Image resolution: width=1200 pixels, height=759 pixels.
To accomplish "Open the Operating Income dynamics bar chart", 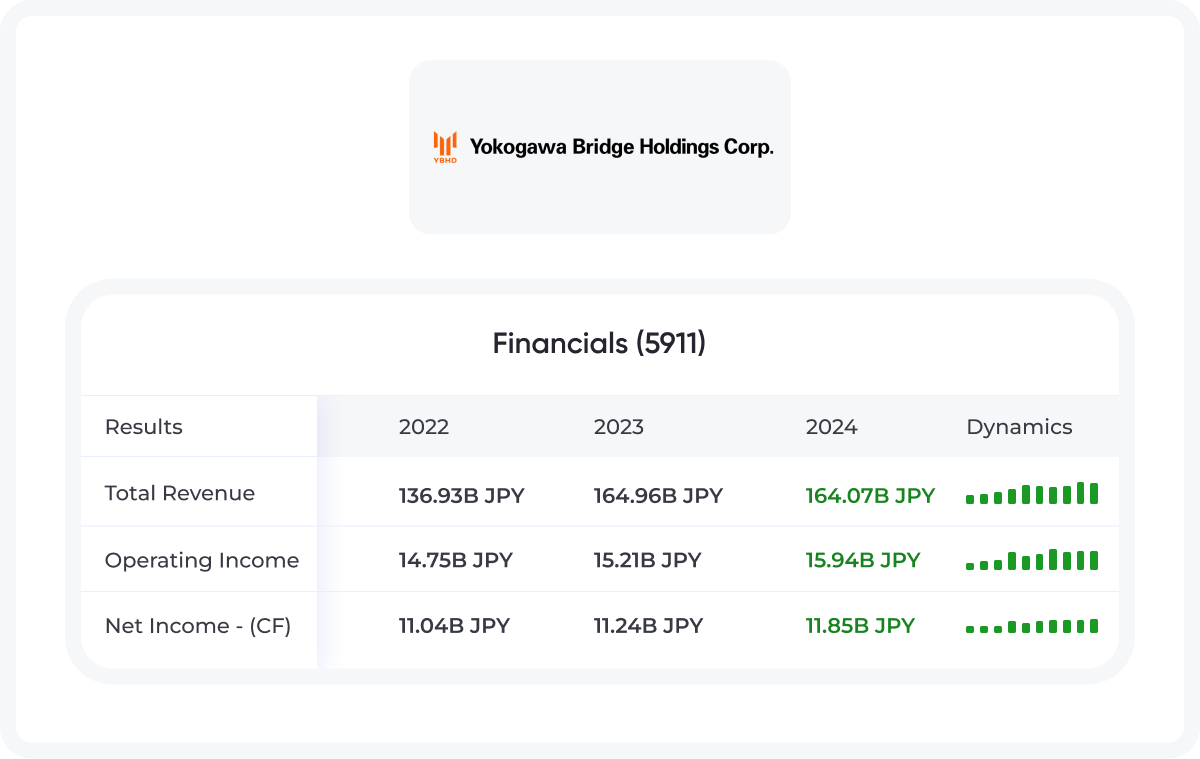I will coord(1032,560).
